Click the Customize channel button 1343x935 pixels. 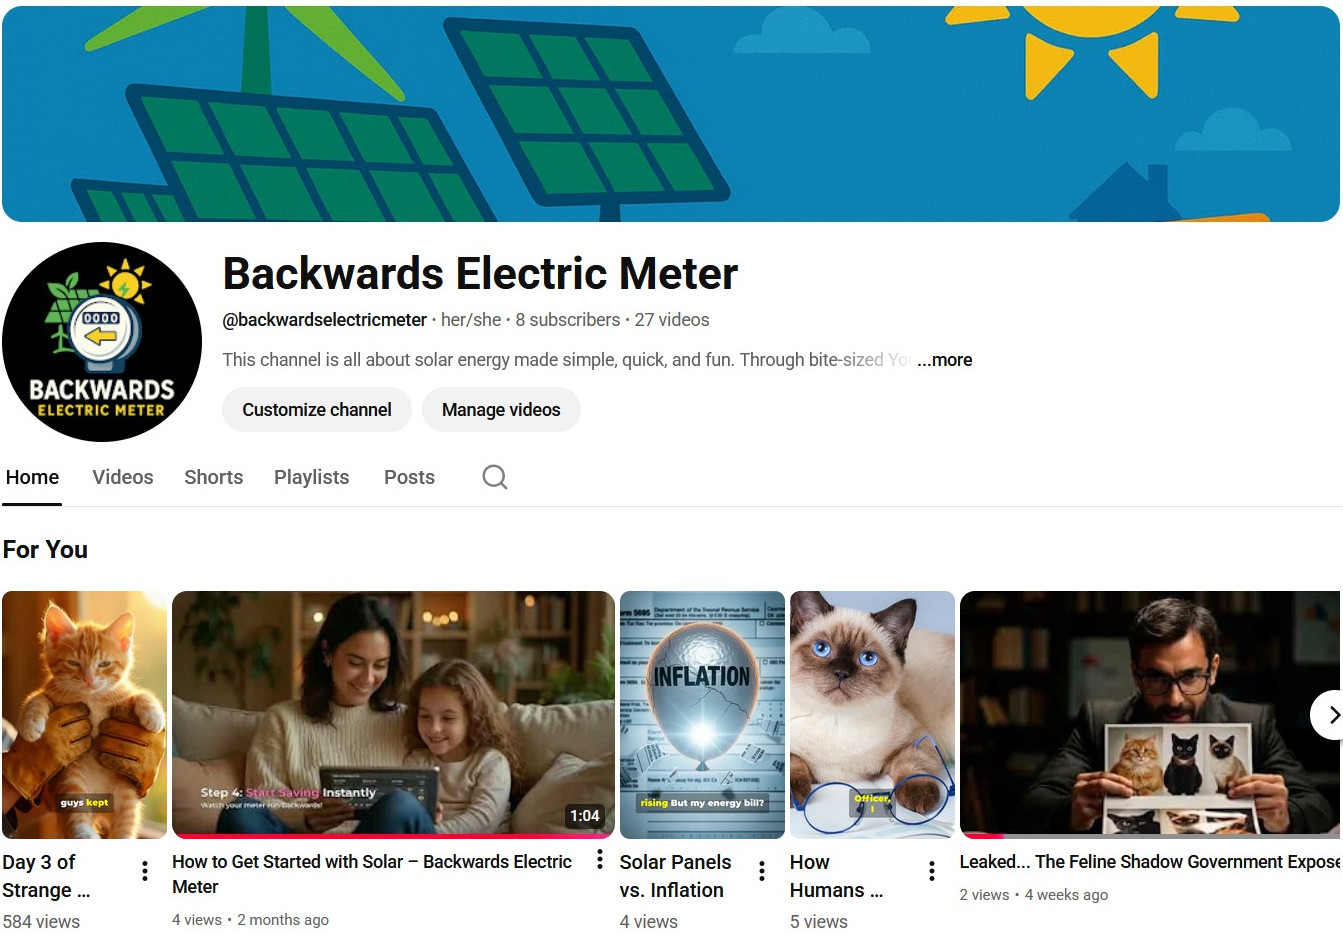coord(316,409)
